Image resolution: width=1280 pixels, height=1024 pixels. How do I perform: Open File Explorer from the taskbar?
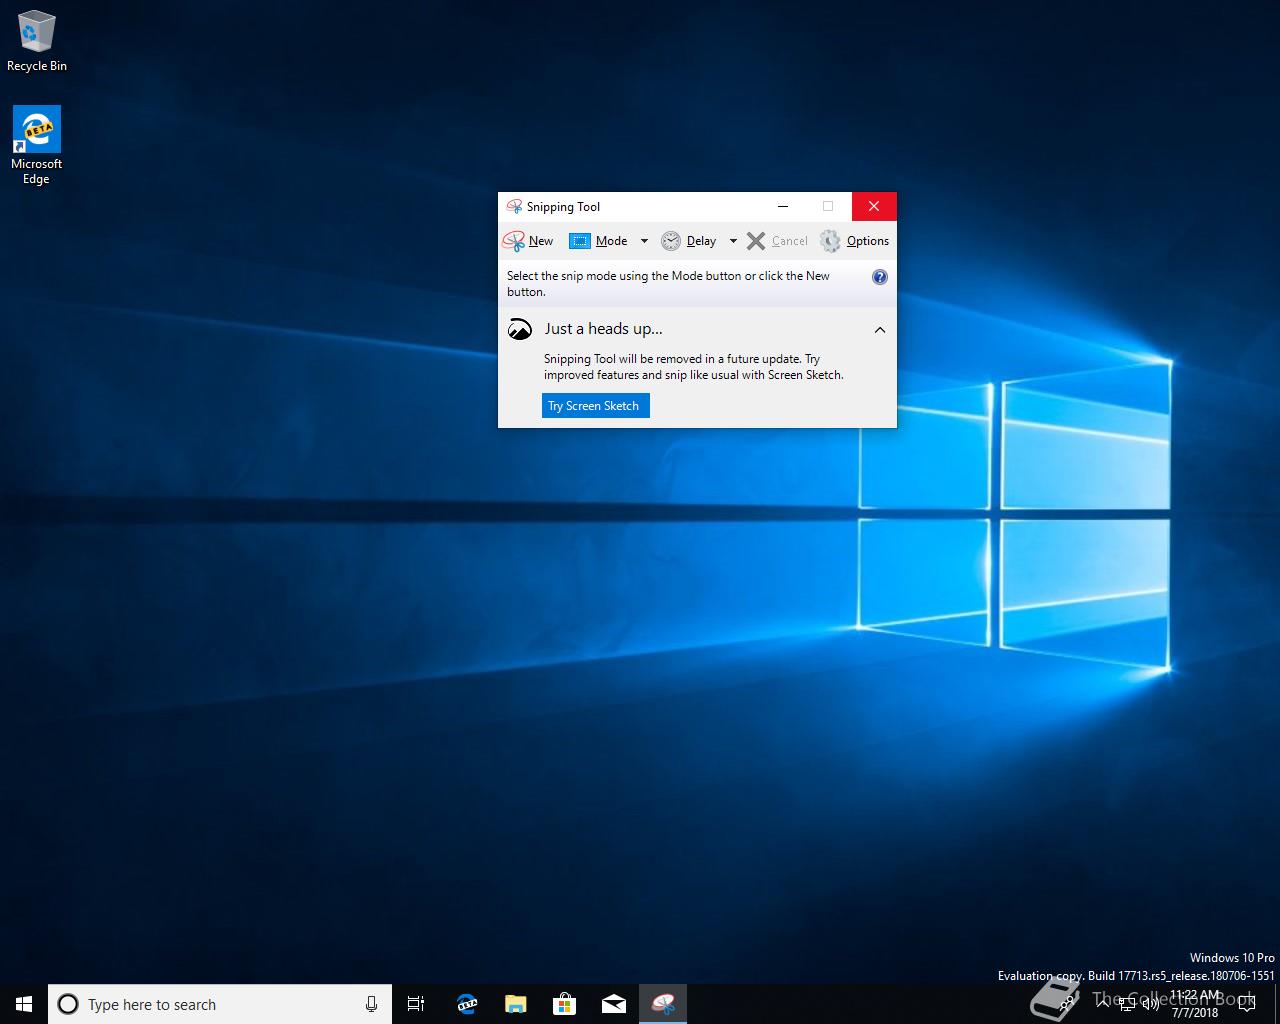click(516, 1004)
